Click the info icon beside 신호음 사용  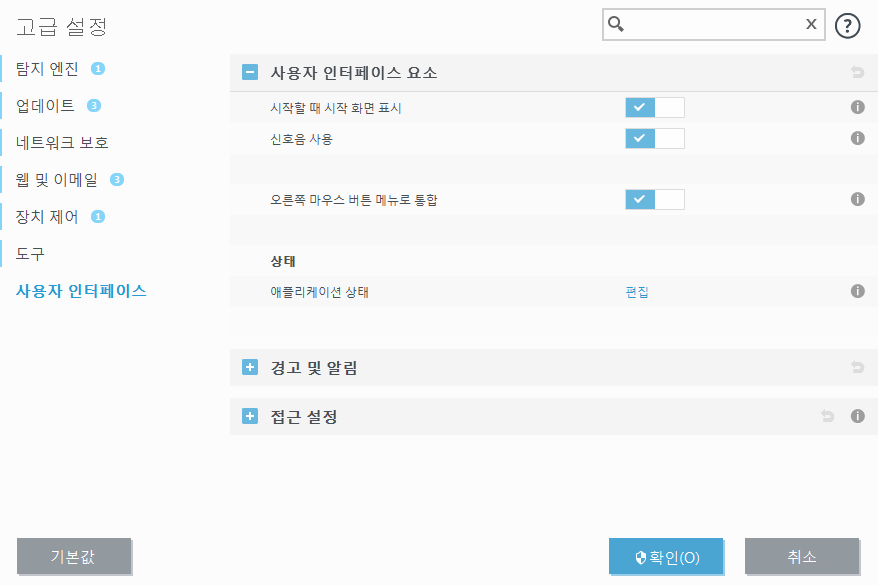click(x=857, y=138)
